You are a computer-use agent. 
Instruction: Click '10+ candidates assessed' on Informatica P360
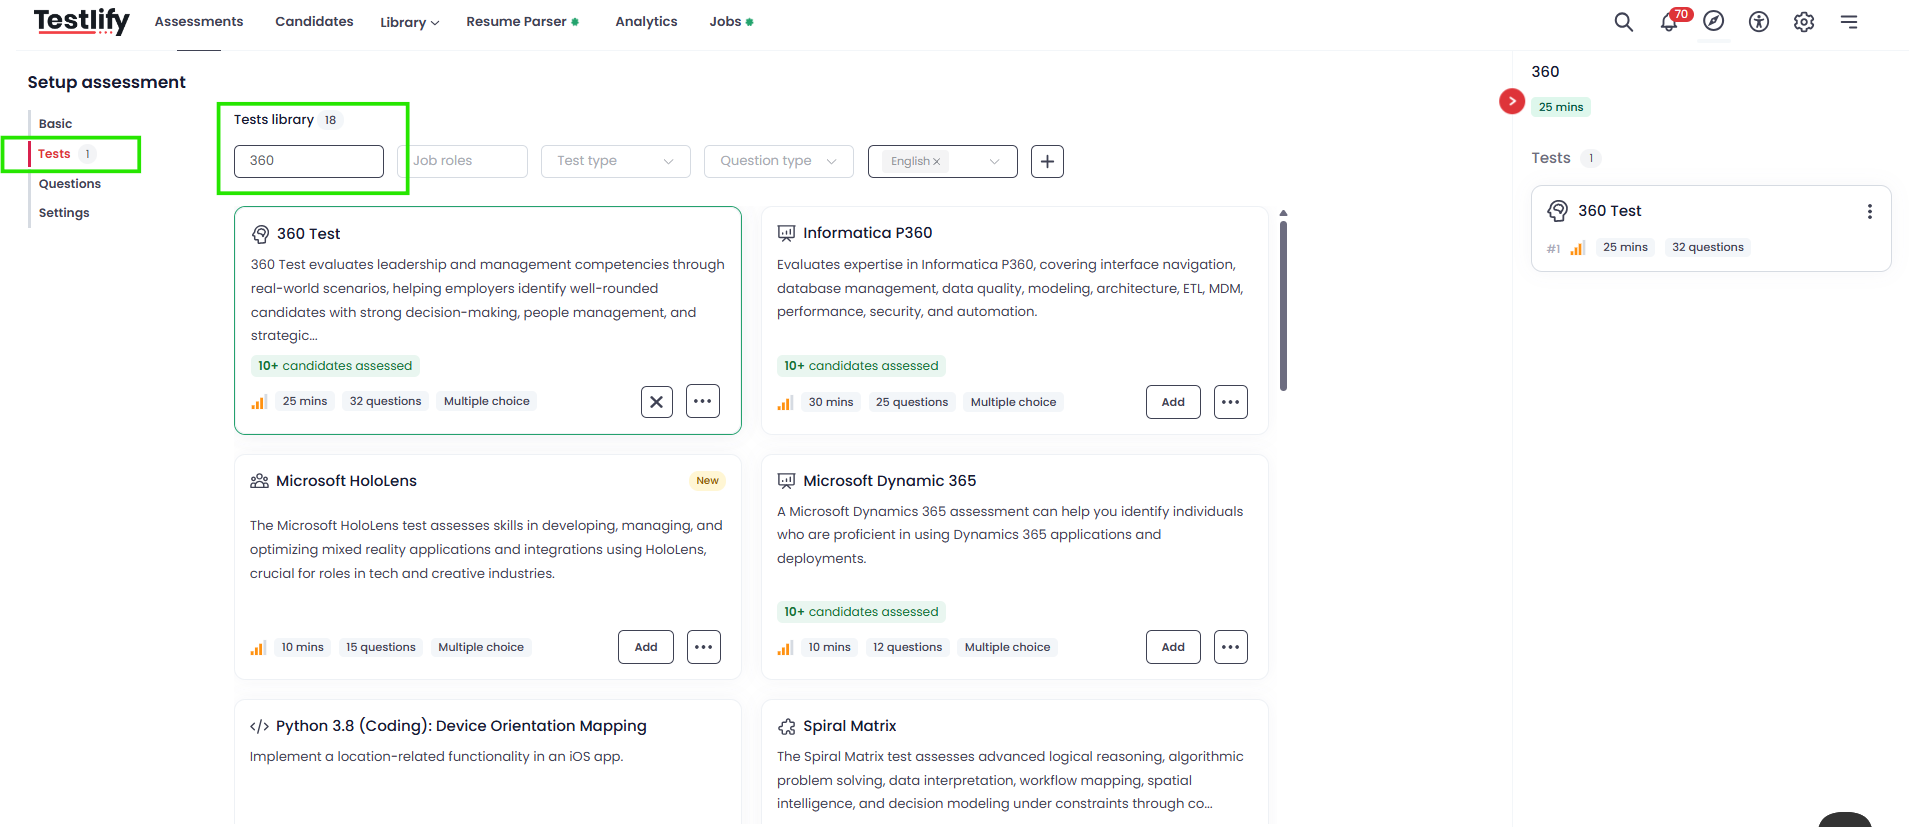point(861,366)
